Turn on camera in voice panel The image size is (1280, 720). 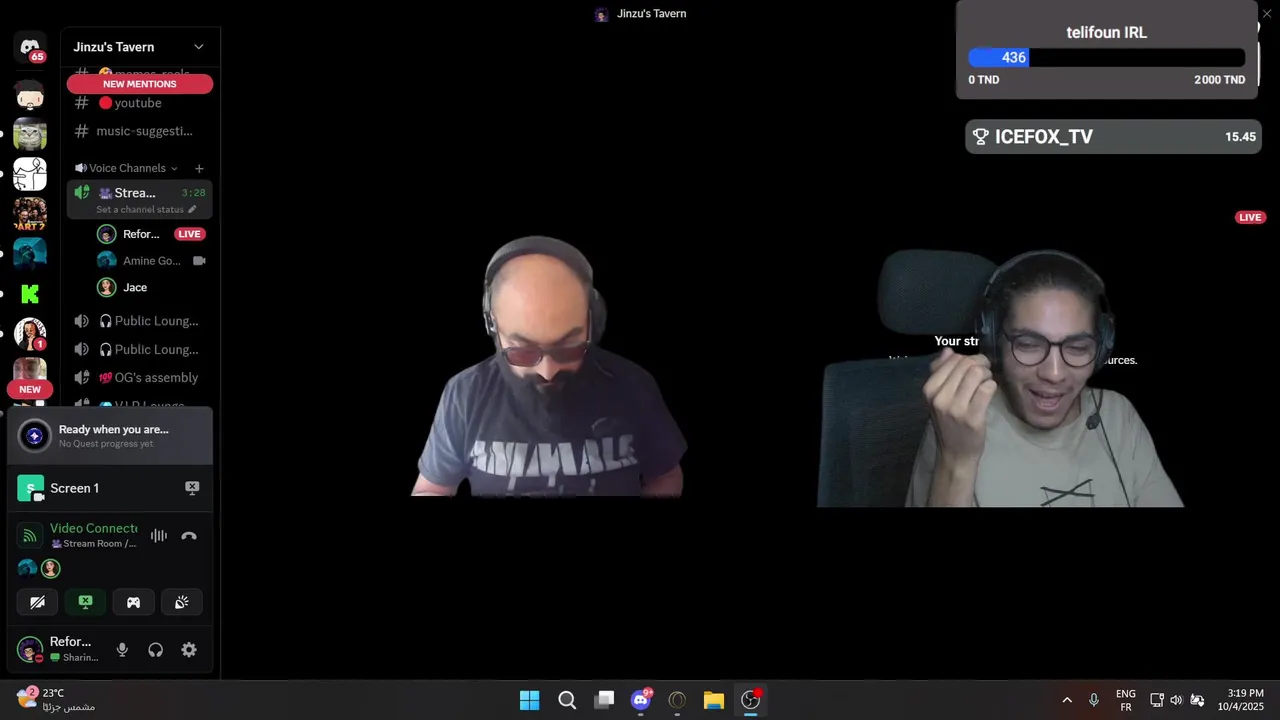(37, 602)
